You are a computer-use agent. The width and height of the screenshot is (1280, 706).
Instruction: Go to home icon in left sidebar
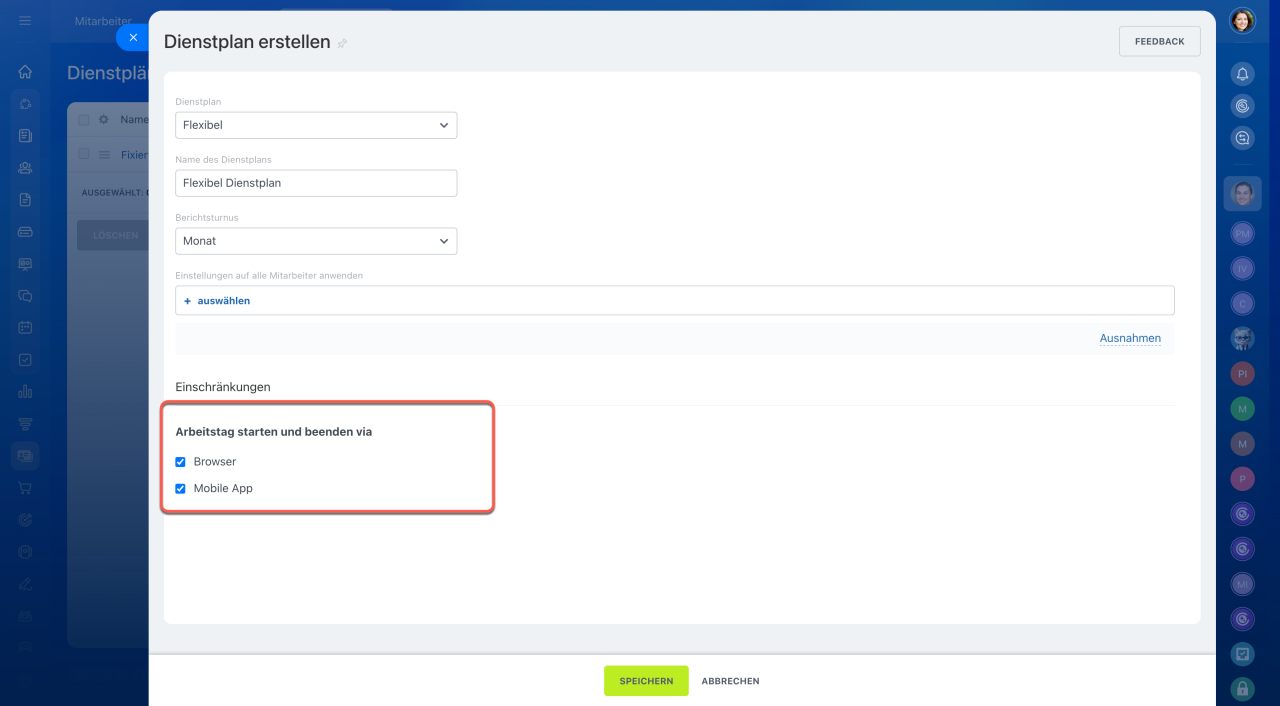(25, 72)
